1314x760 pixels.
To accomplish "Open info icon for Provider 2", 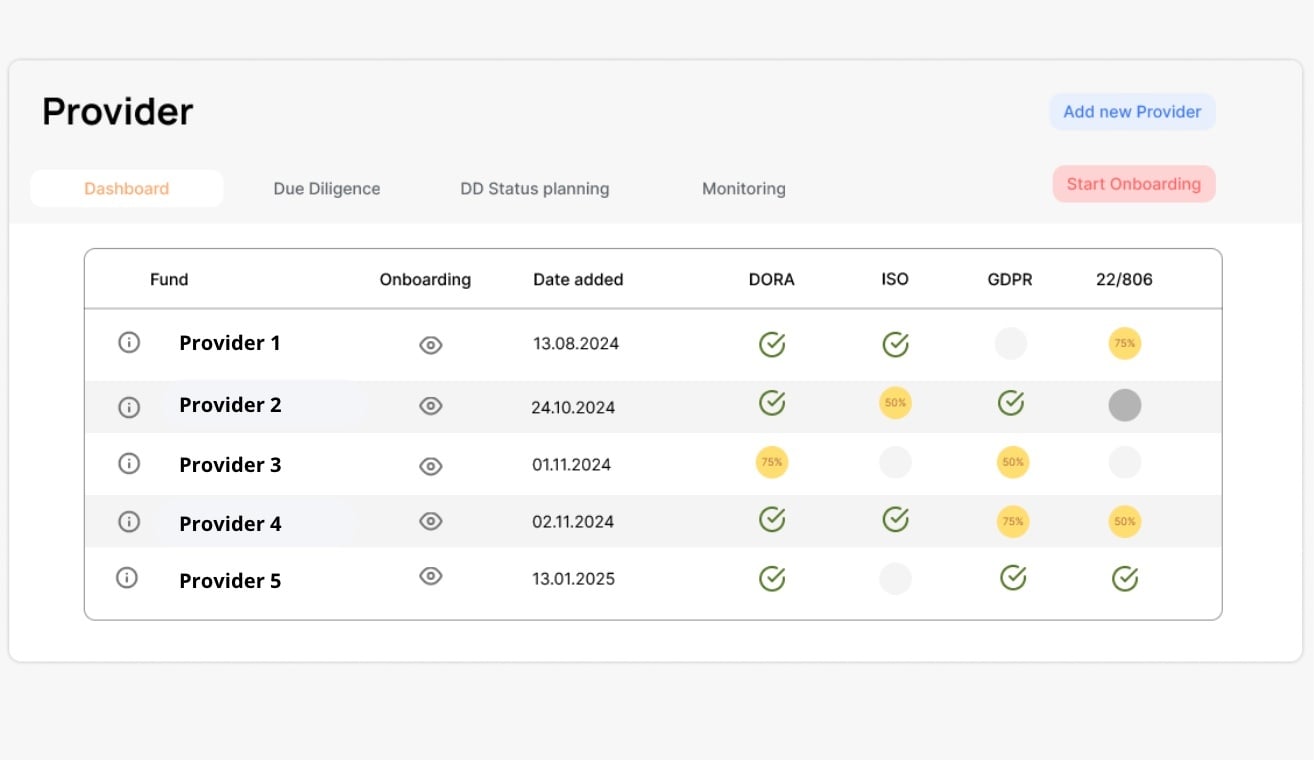I will 128,407.
